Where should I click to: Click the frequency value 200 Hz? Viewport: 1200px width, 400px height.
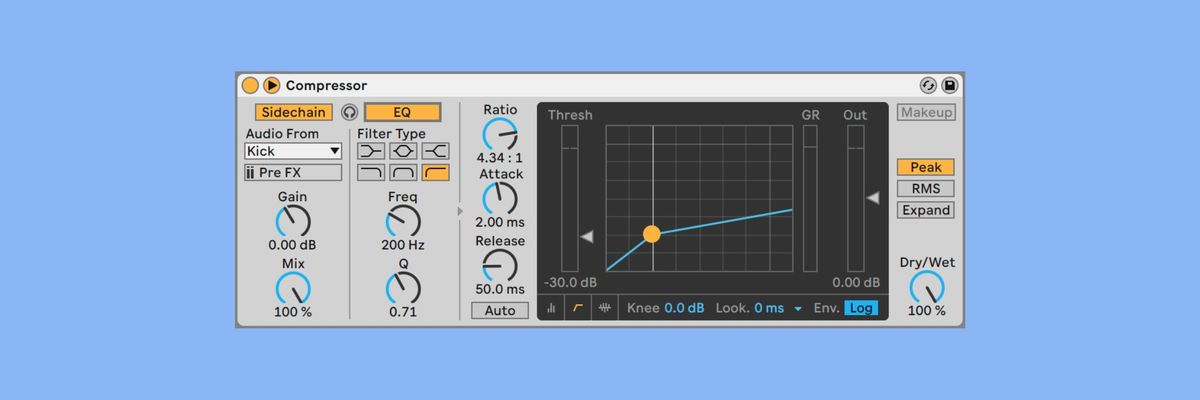click(x=403, y=245)
